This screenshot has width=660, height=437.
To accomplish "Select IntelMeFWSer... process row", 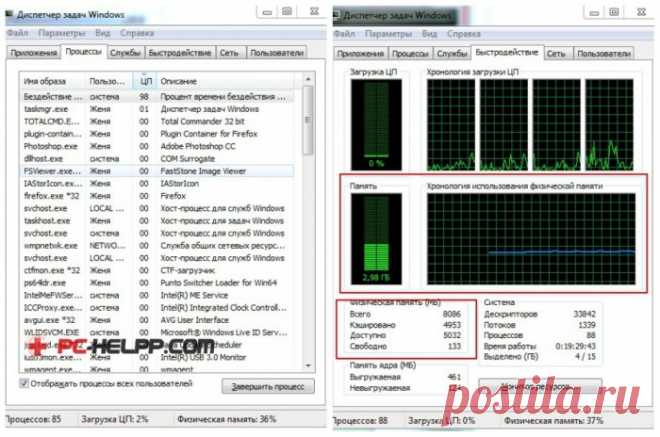I will (x=157, y=295).
